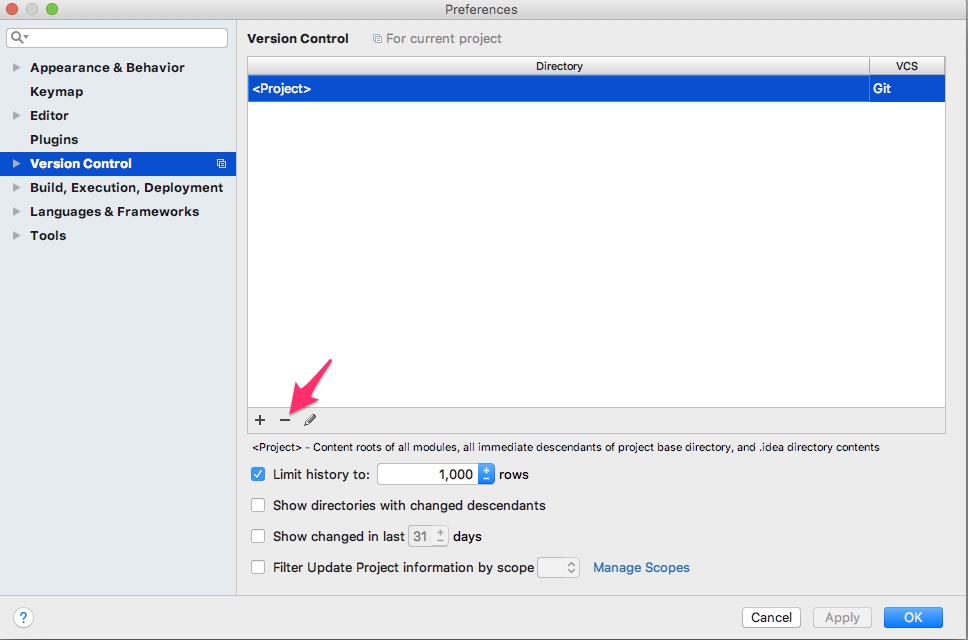Click the Cancel button
Screen dimensions: 968x640
[x=771, y=617]
